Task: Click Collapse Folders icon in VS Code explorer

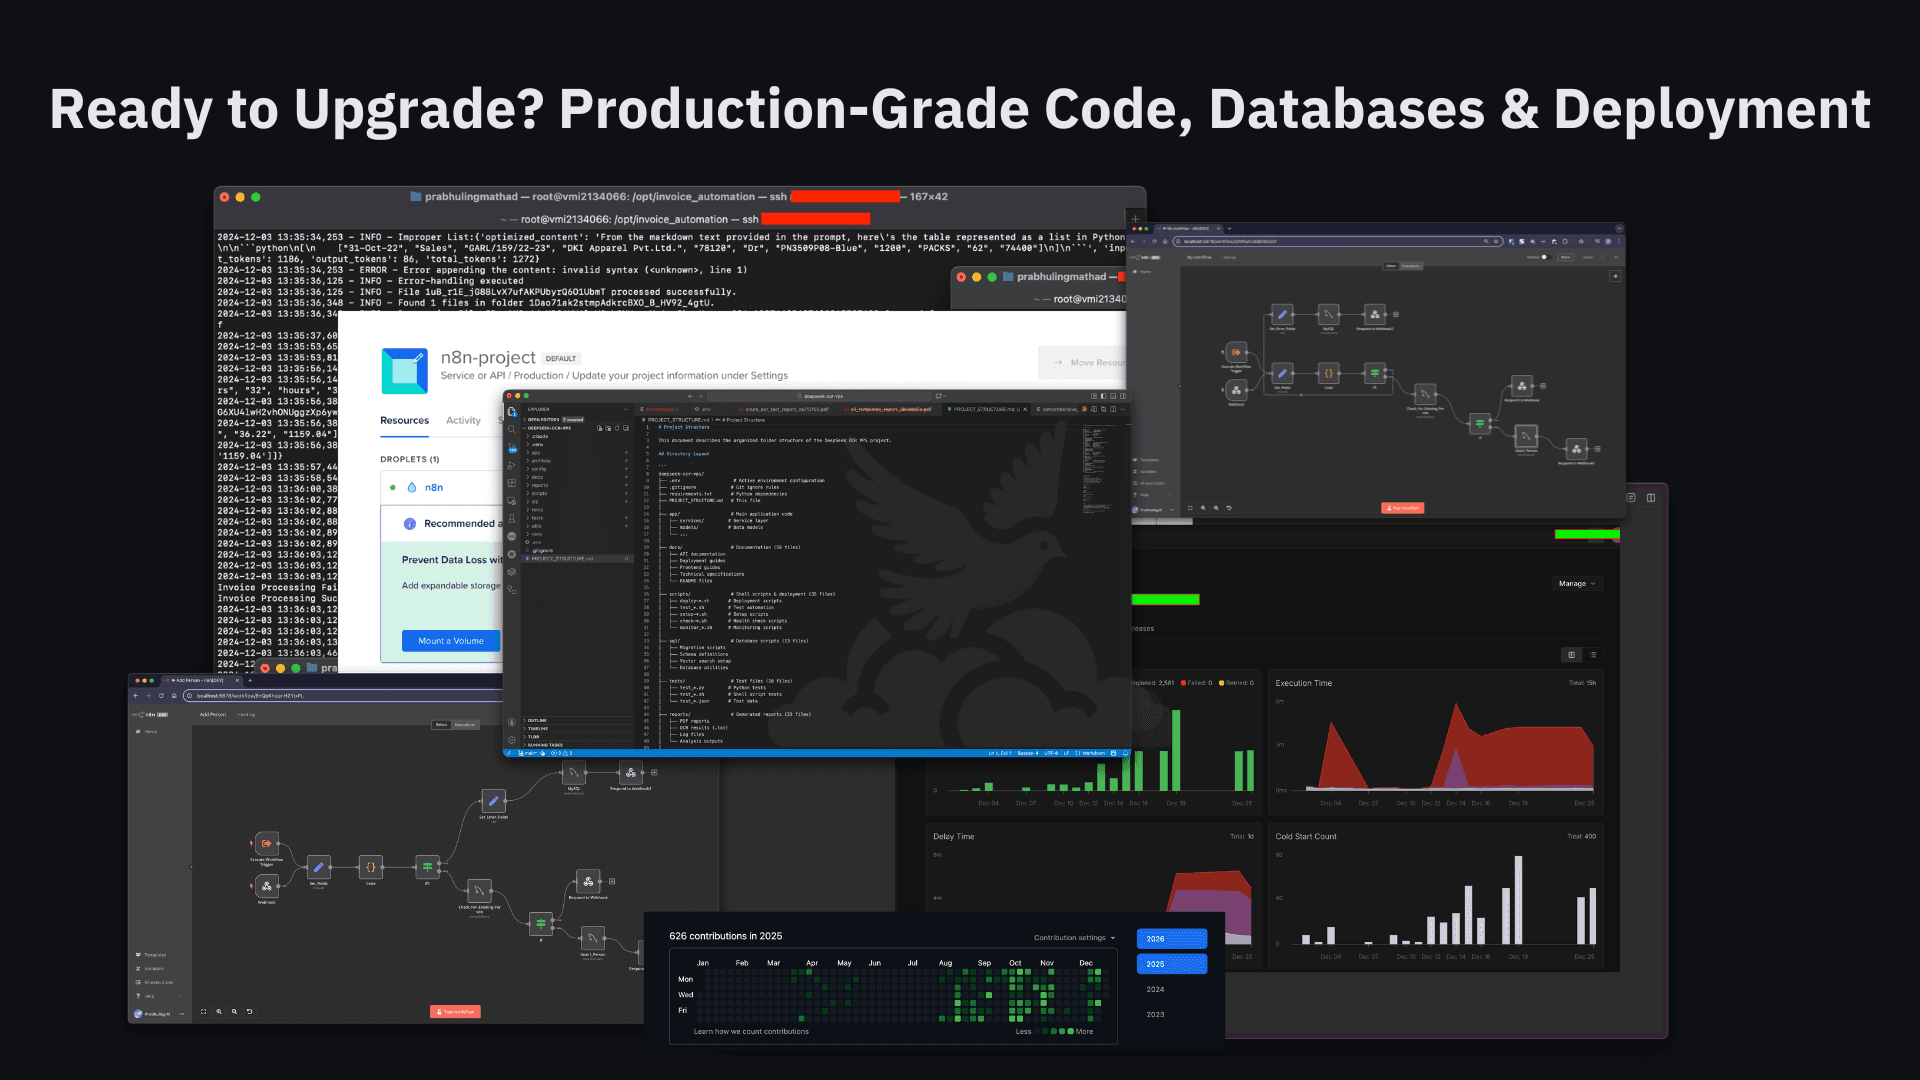Action: (626, 428)
